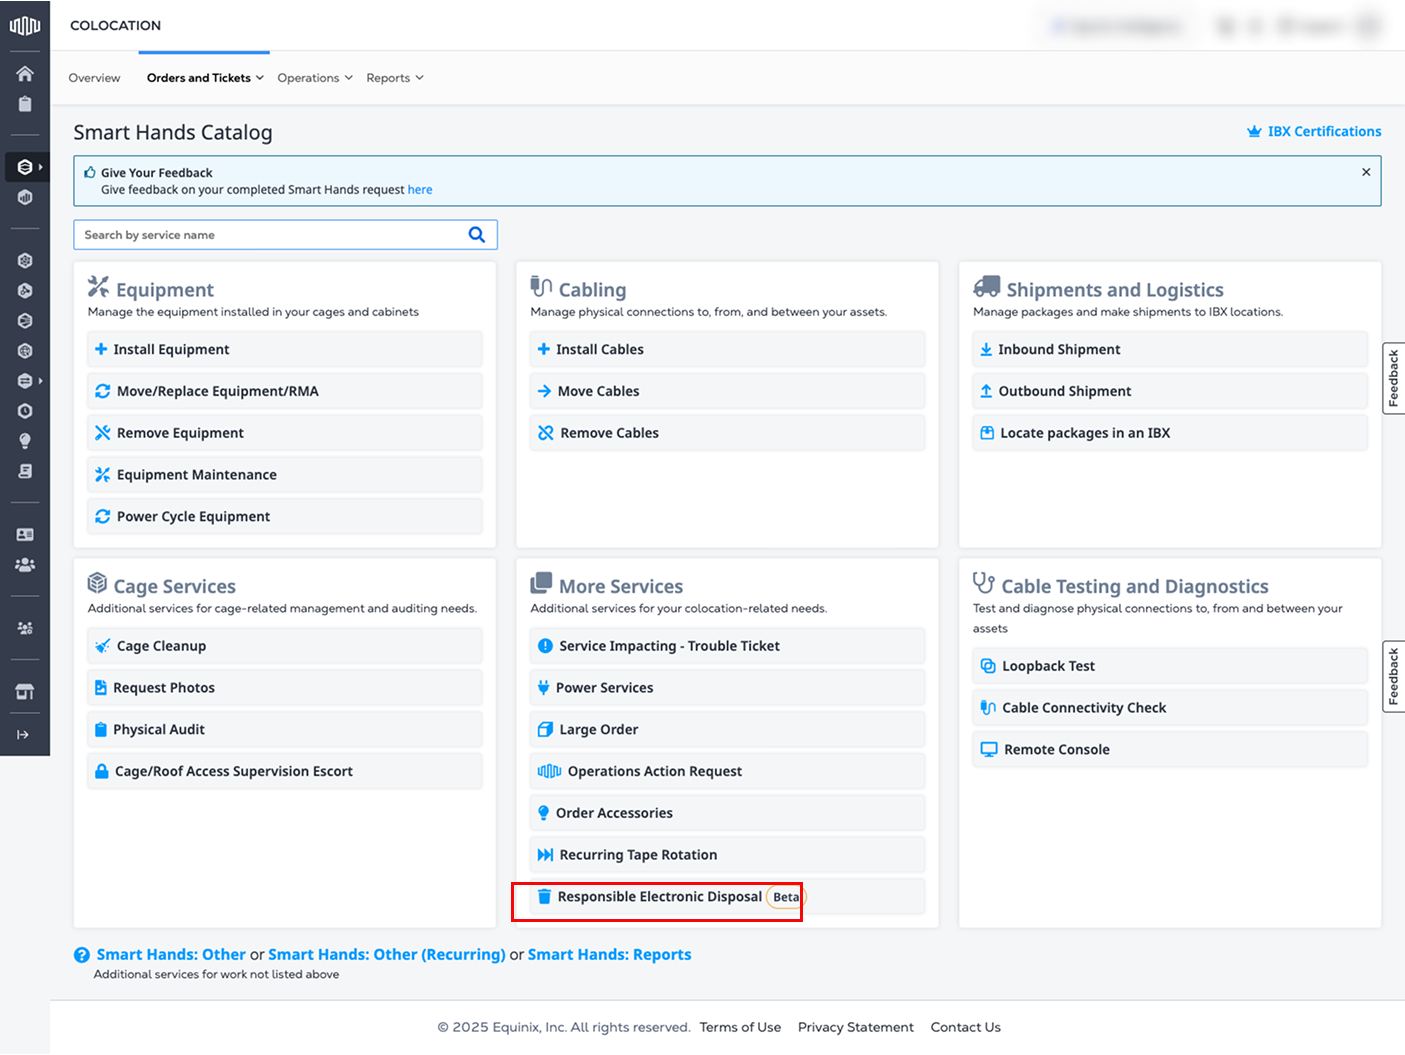The height and width of the screenshot is (1055, 1405).
Task: Close the Give Your Feedback banner
Action: 1366,172
